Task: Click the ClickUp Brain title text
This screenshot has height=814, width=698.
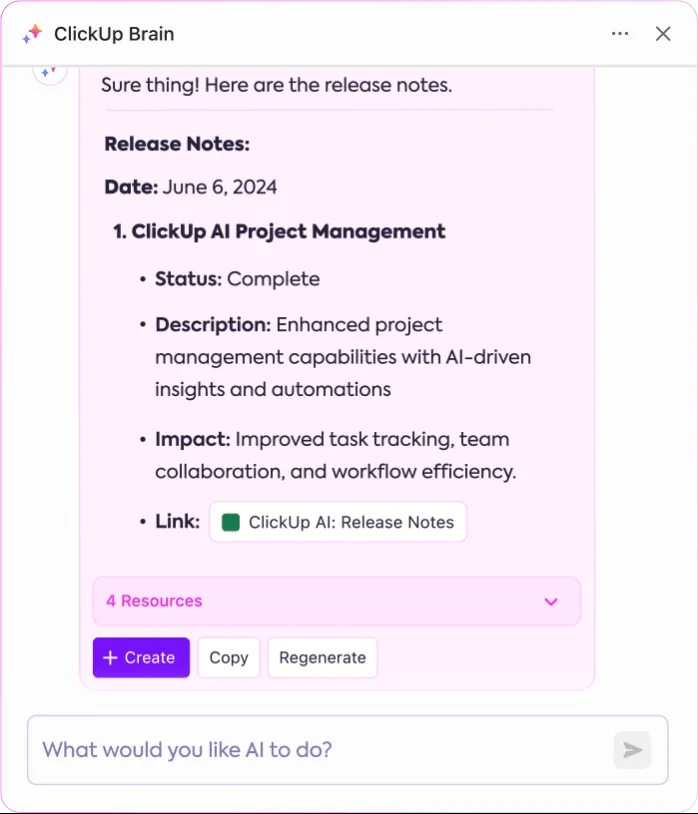Action: [114, 34]
